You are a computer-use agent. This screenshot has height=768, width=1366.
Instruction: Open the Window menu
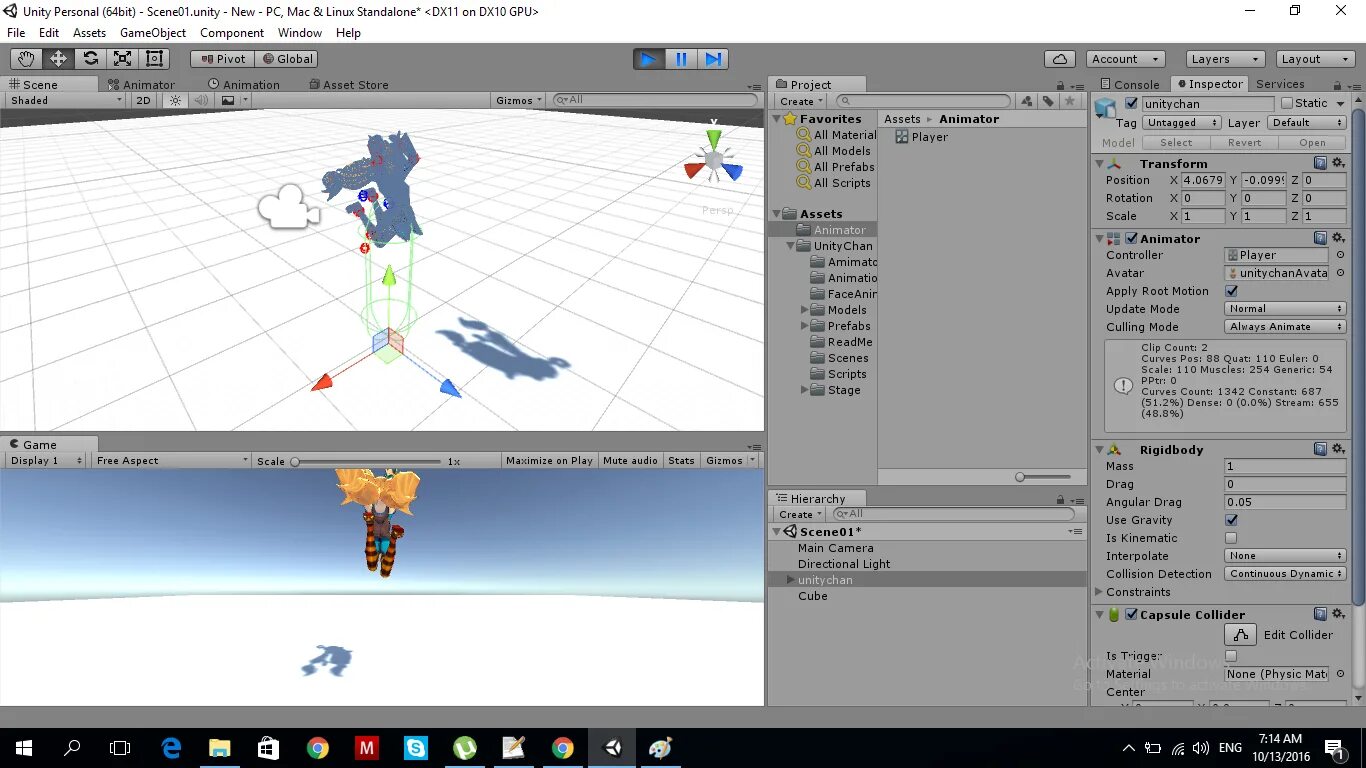click(300, 33)
